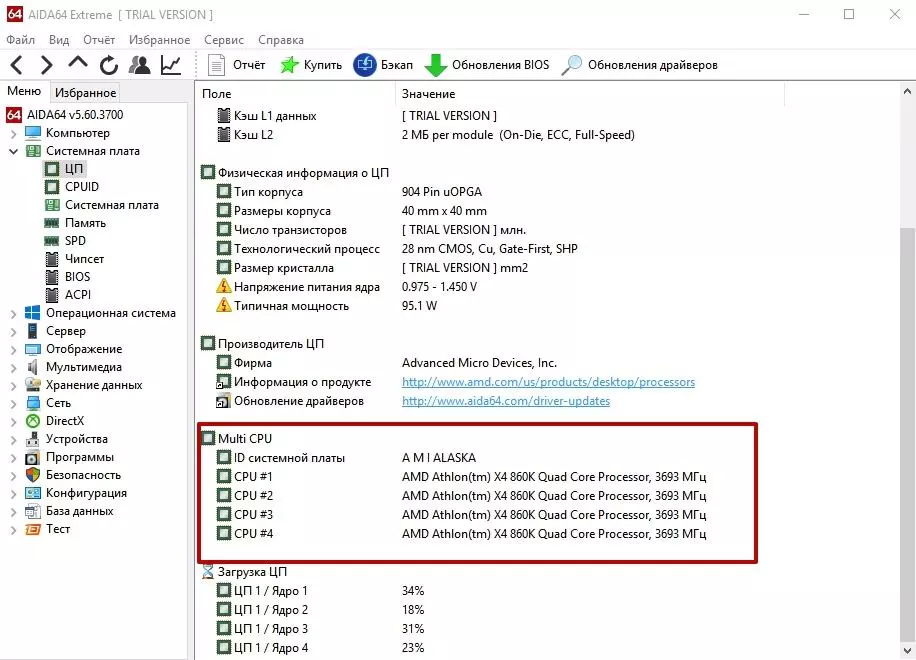Image resolution: width=916 pixels, height=660 pixels.
Task: Click the back navigation arrow
Action: click(x=17, y=65)
